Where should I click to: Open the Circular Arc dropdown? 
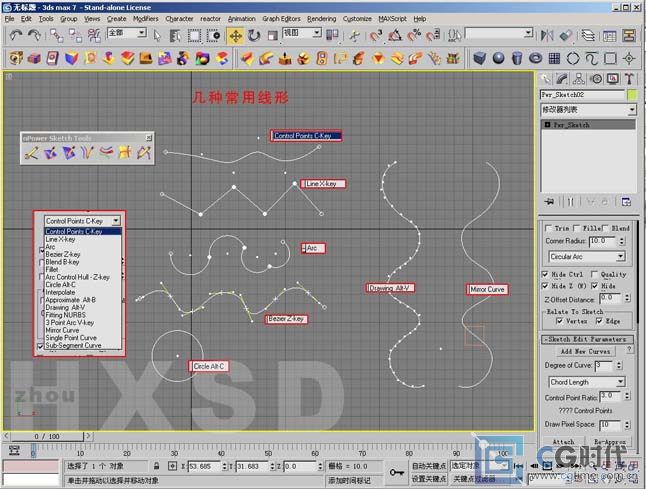click(x=620, y=257)
